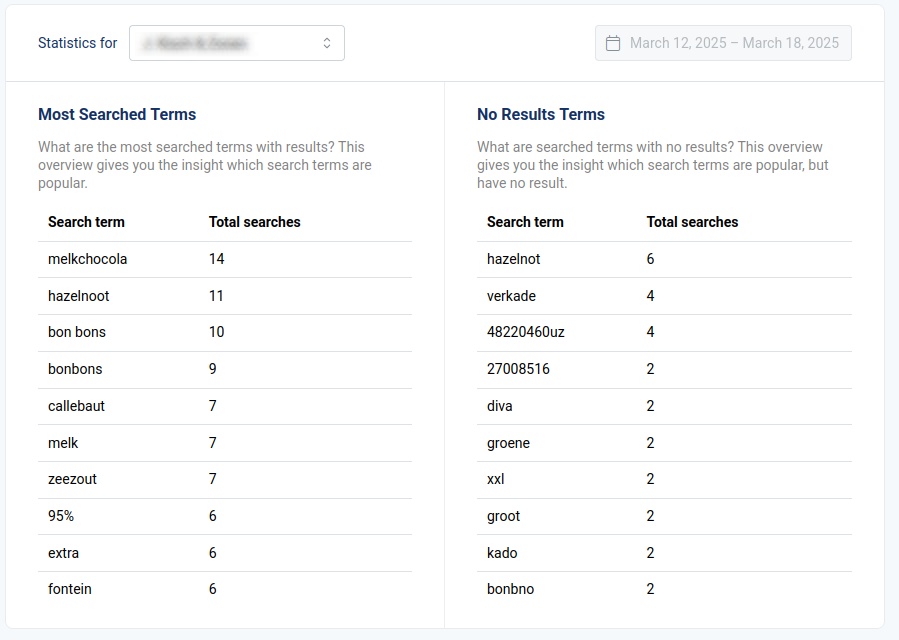Select the 48220460uz term row
Screen dimensions: 899x640
click(526, 332)
